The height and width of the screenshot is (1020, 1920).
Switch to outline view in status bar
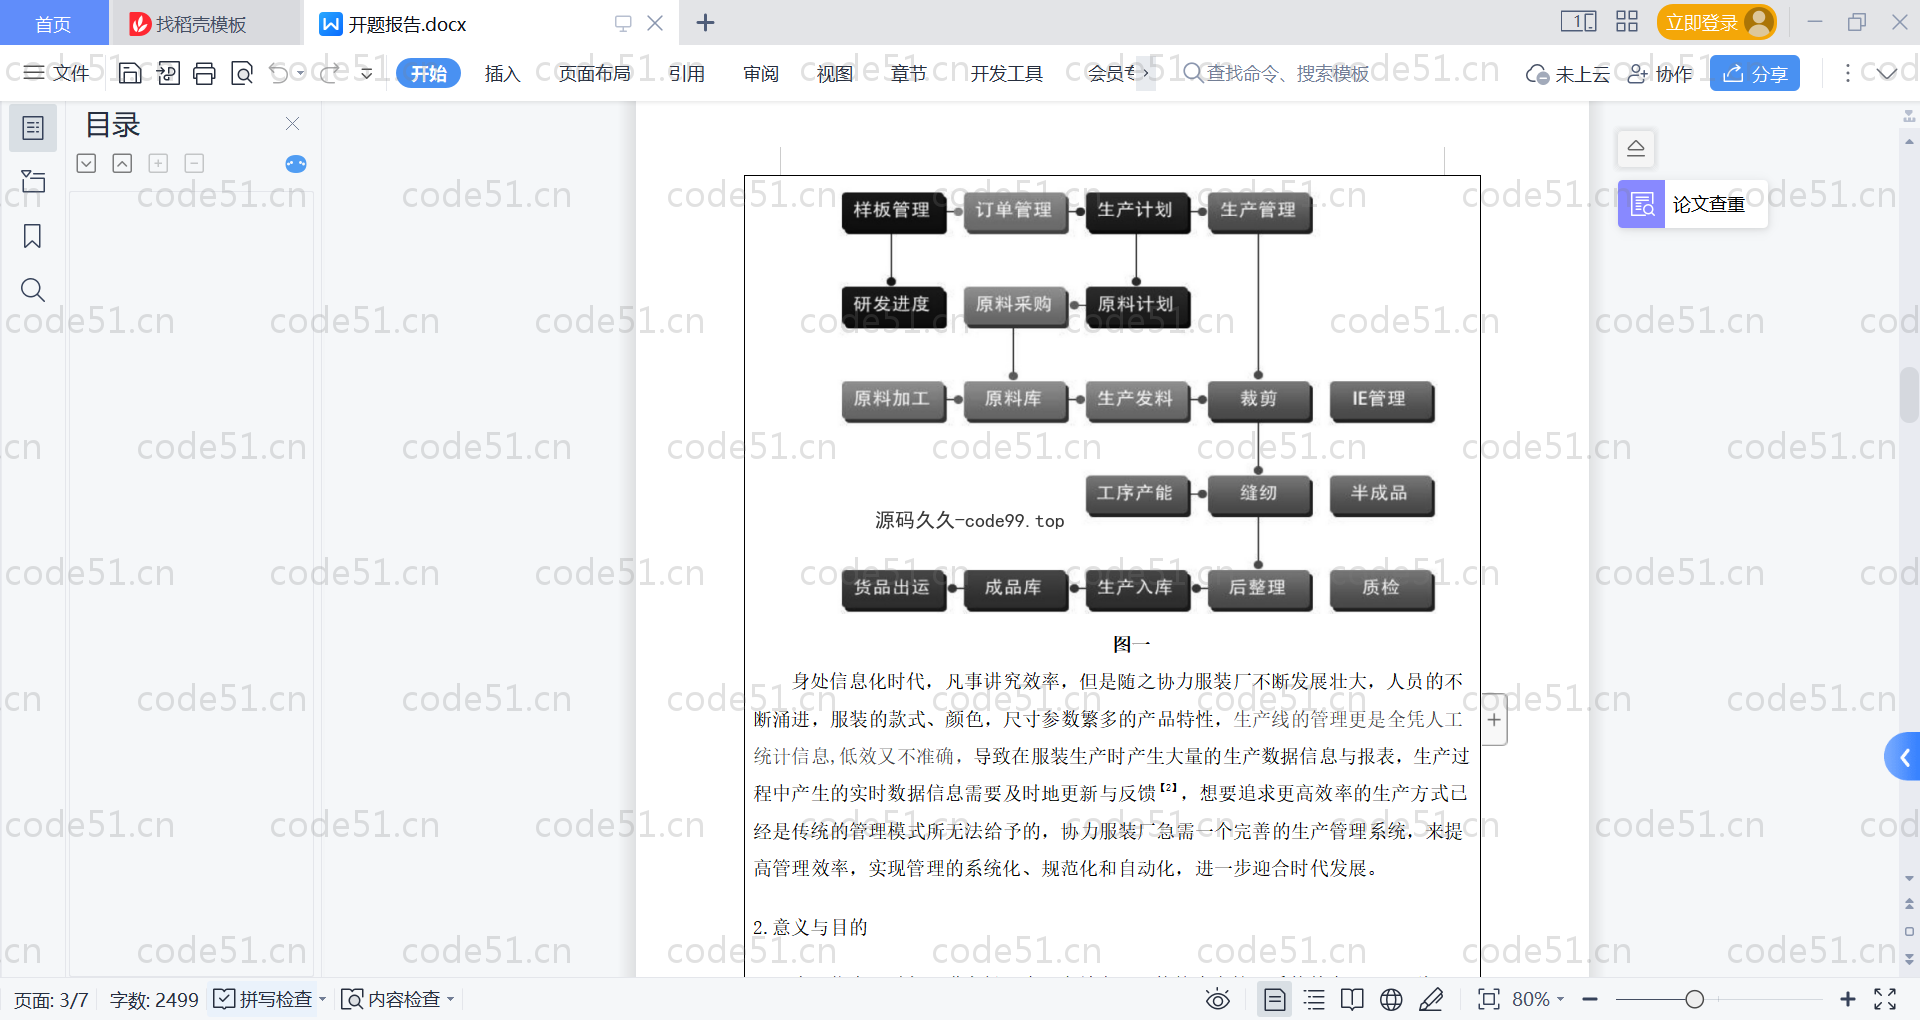pyautogui.click(x=1314, y=999)
